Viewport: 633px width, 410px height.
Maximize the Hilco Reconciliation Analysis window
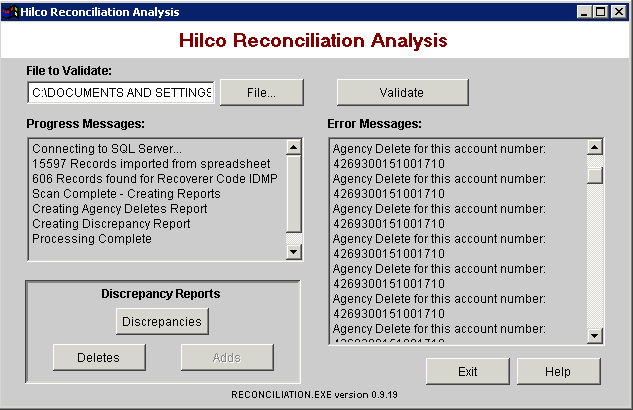601,12
